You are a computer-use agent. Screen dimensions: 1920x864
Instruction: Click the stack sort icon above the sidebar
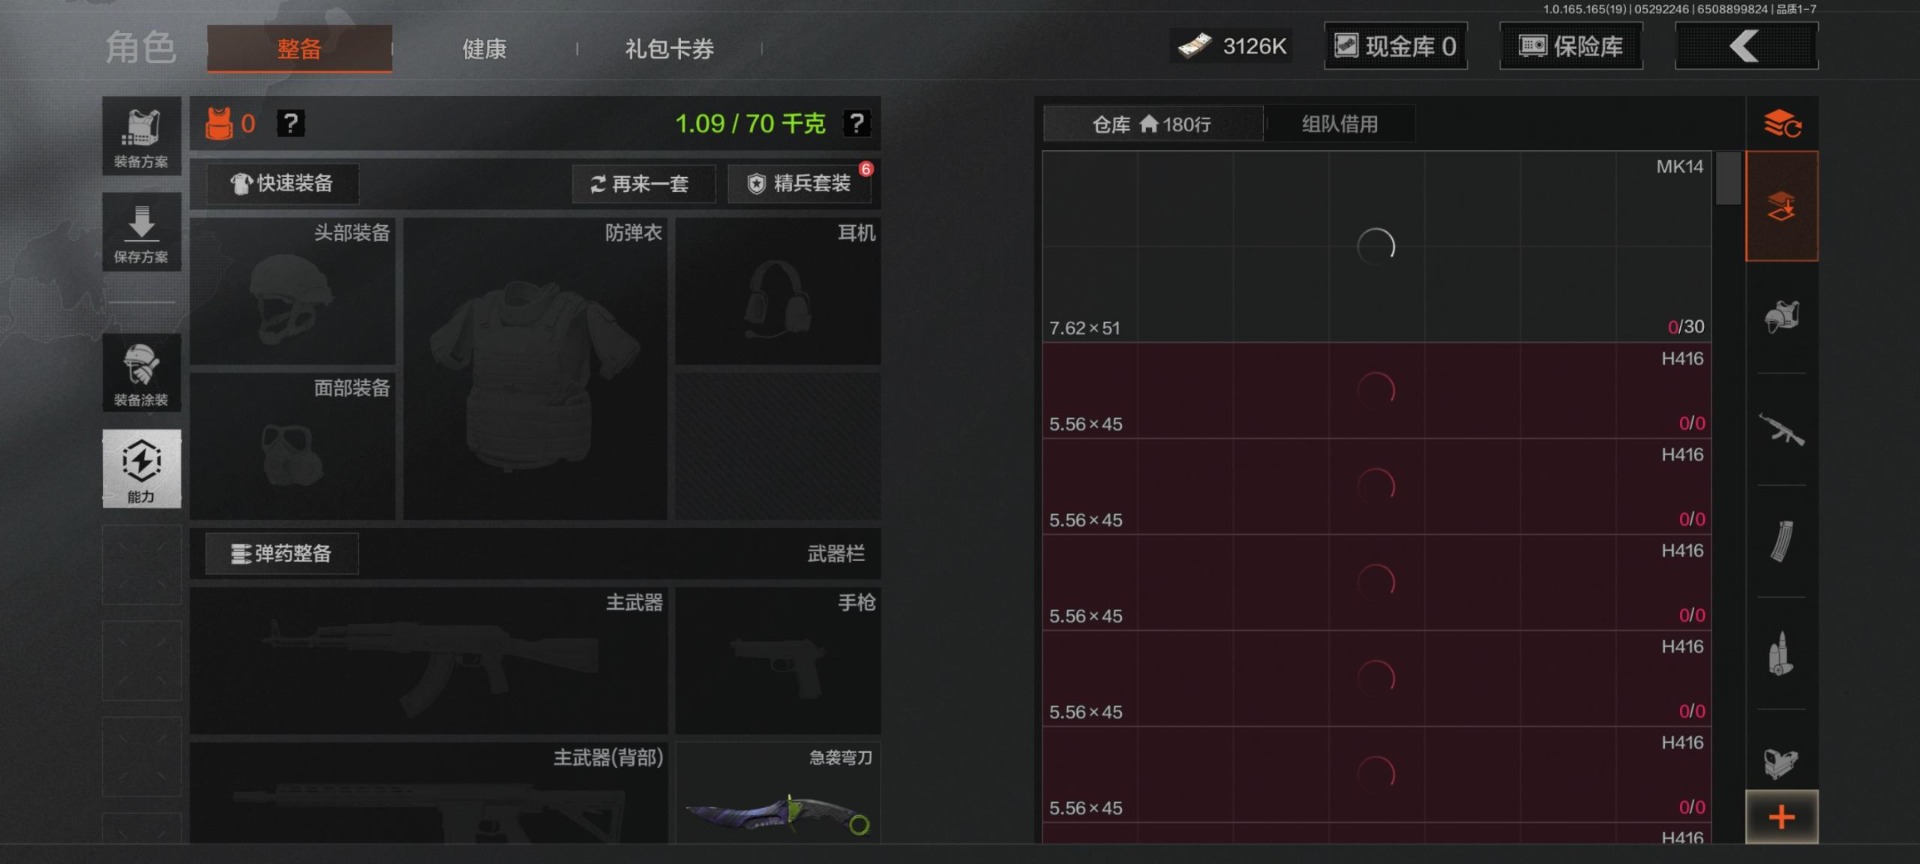(x=1782, y=124)
